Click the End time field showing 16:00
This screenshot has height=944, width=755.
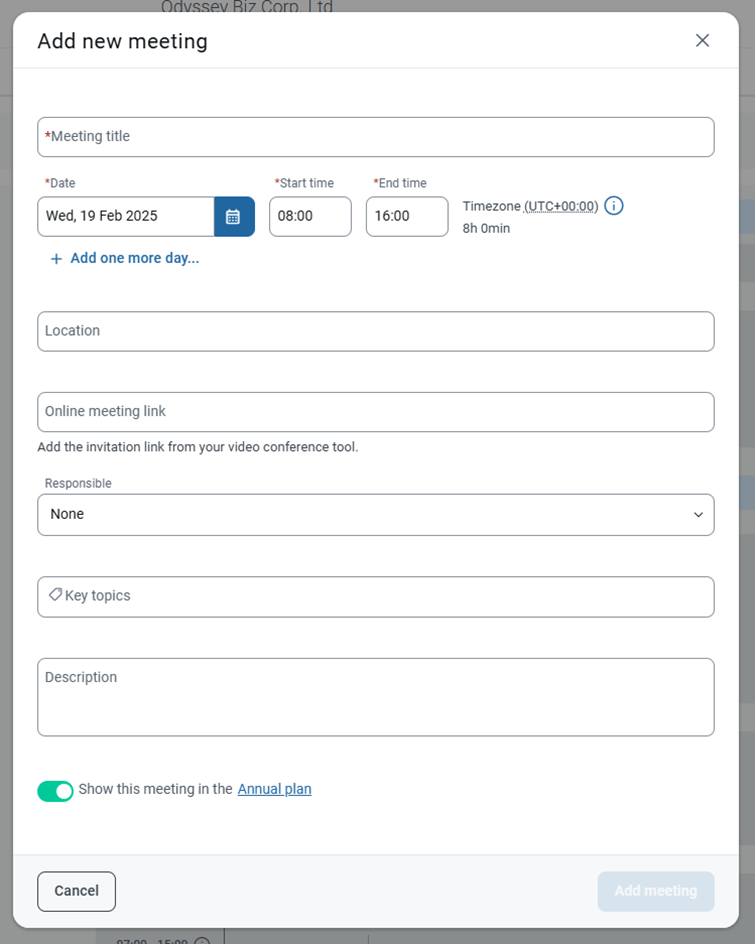tap(407, 217)
